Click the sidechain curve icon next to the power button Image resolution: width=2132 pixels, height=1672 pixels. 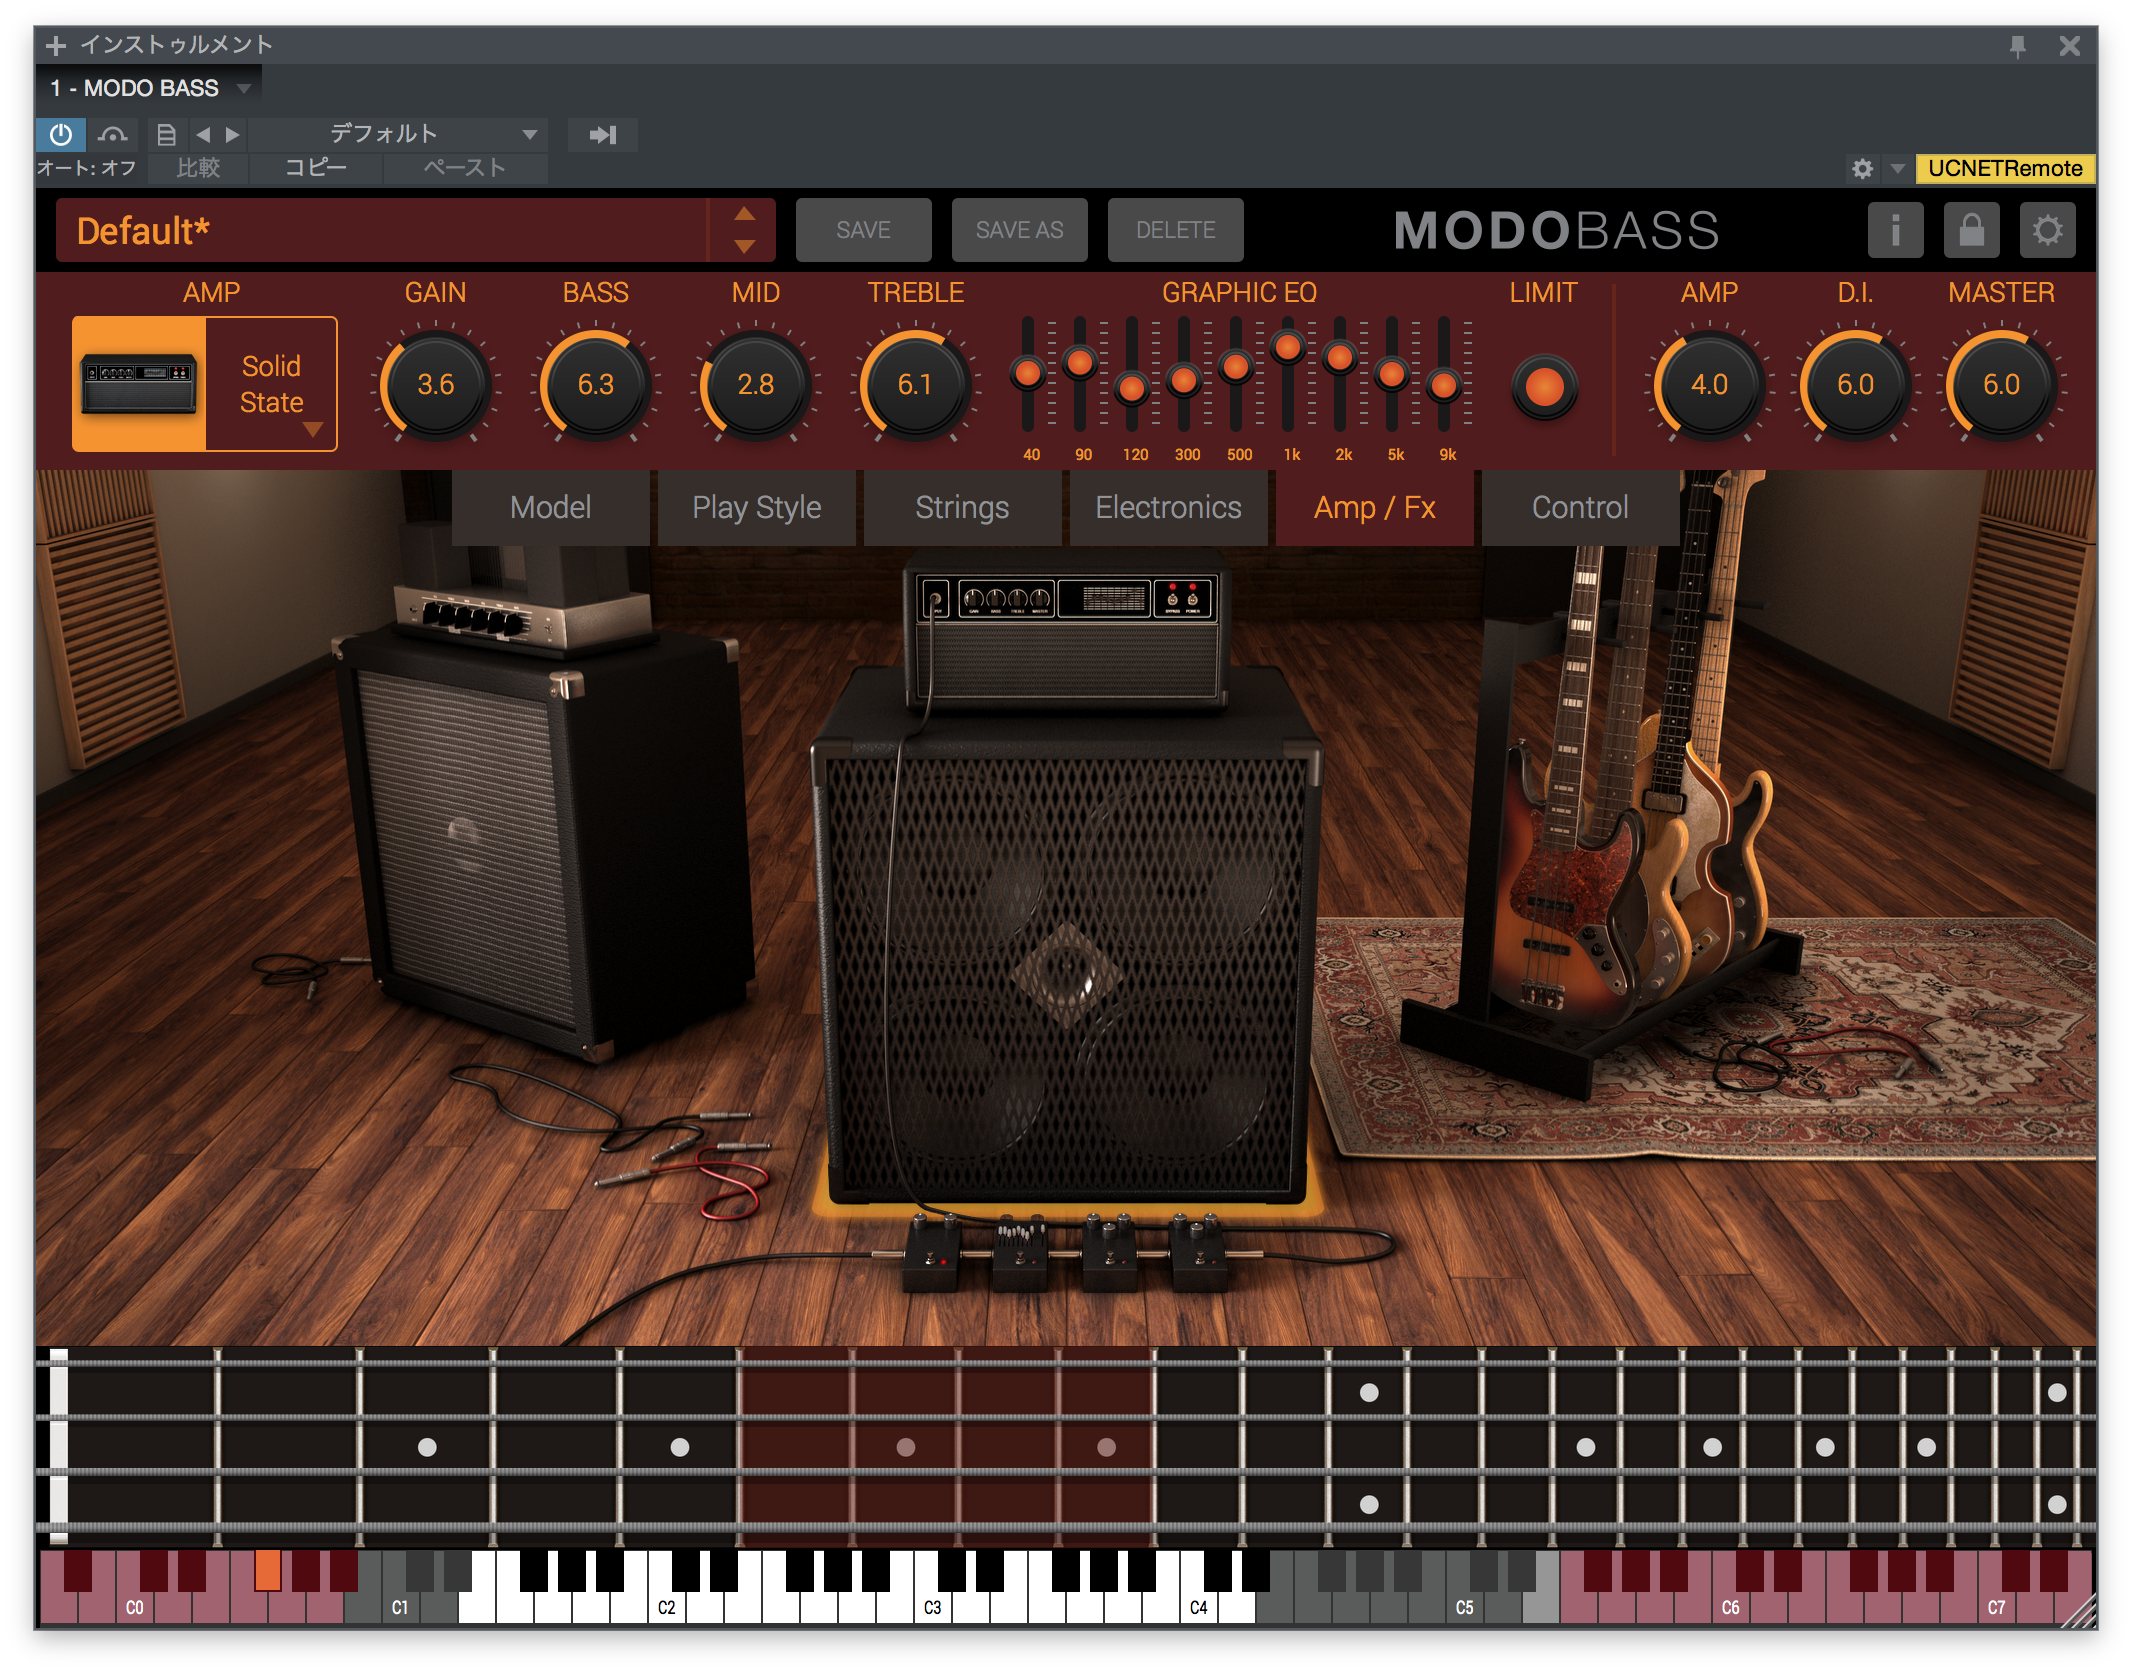(113, 134)
